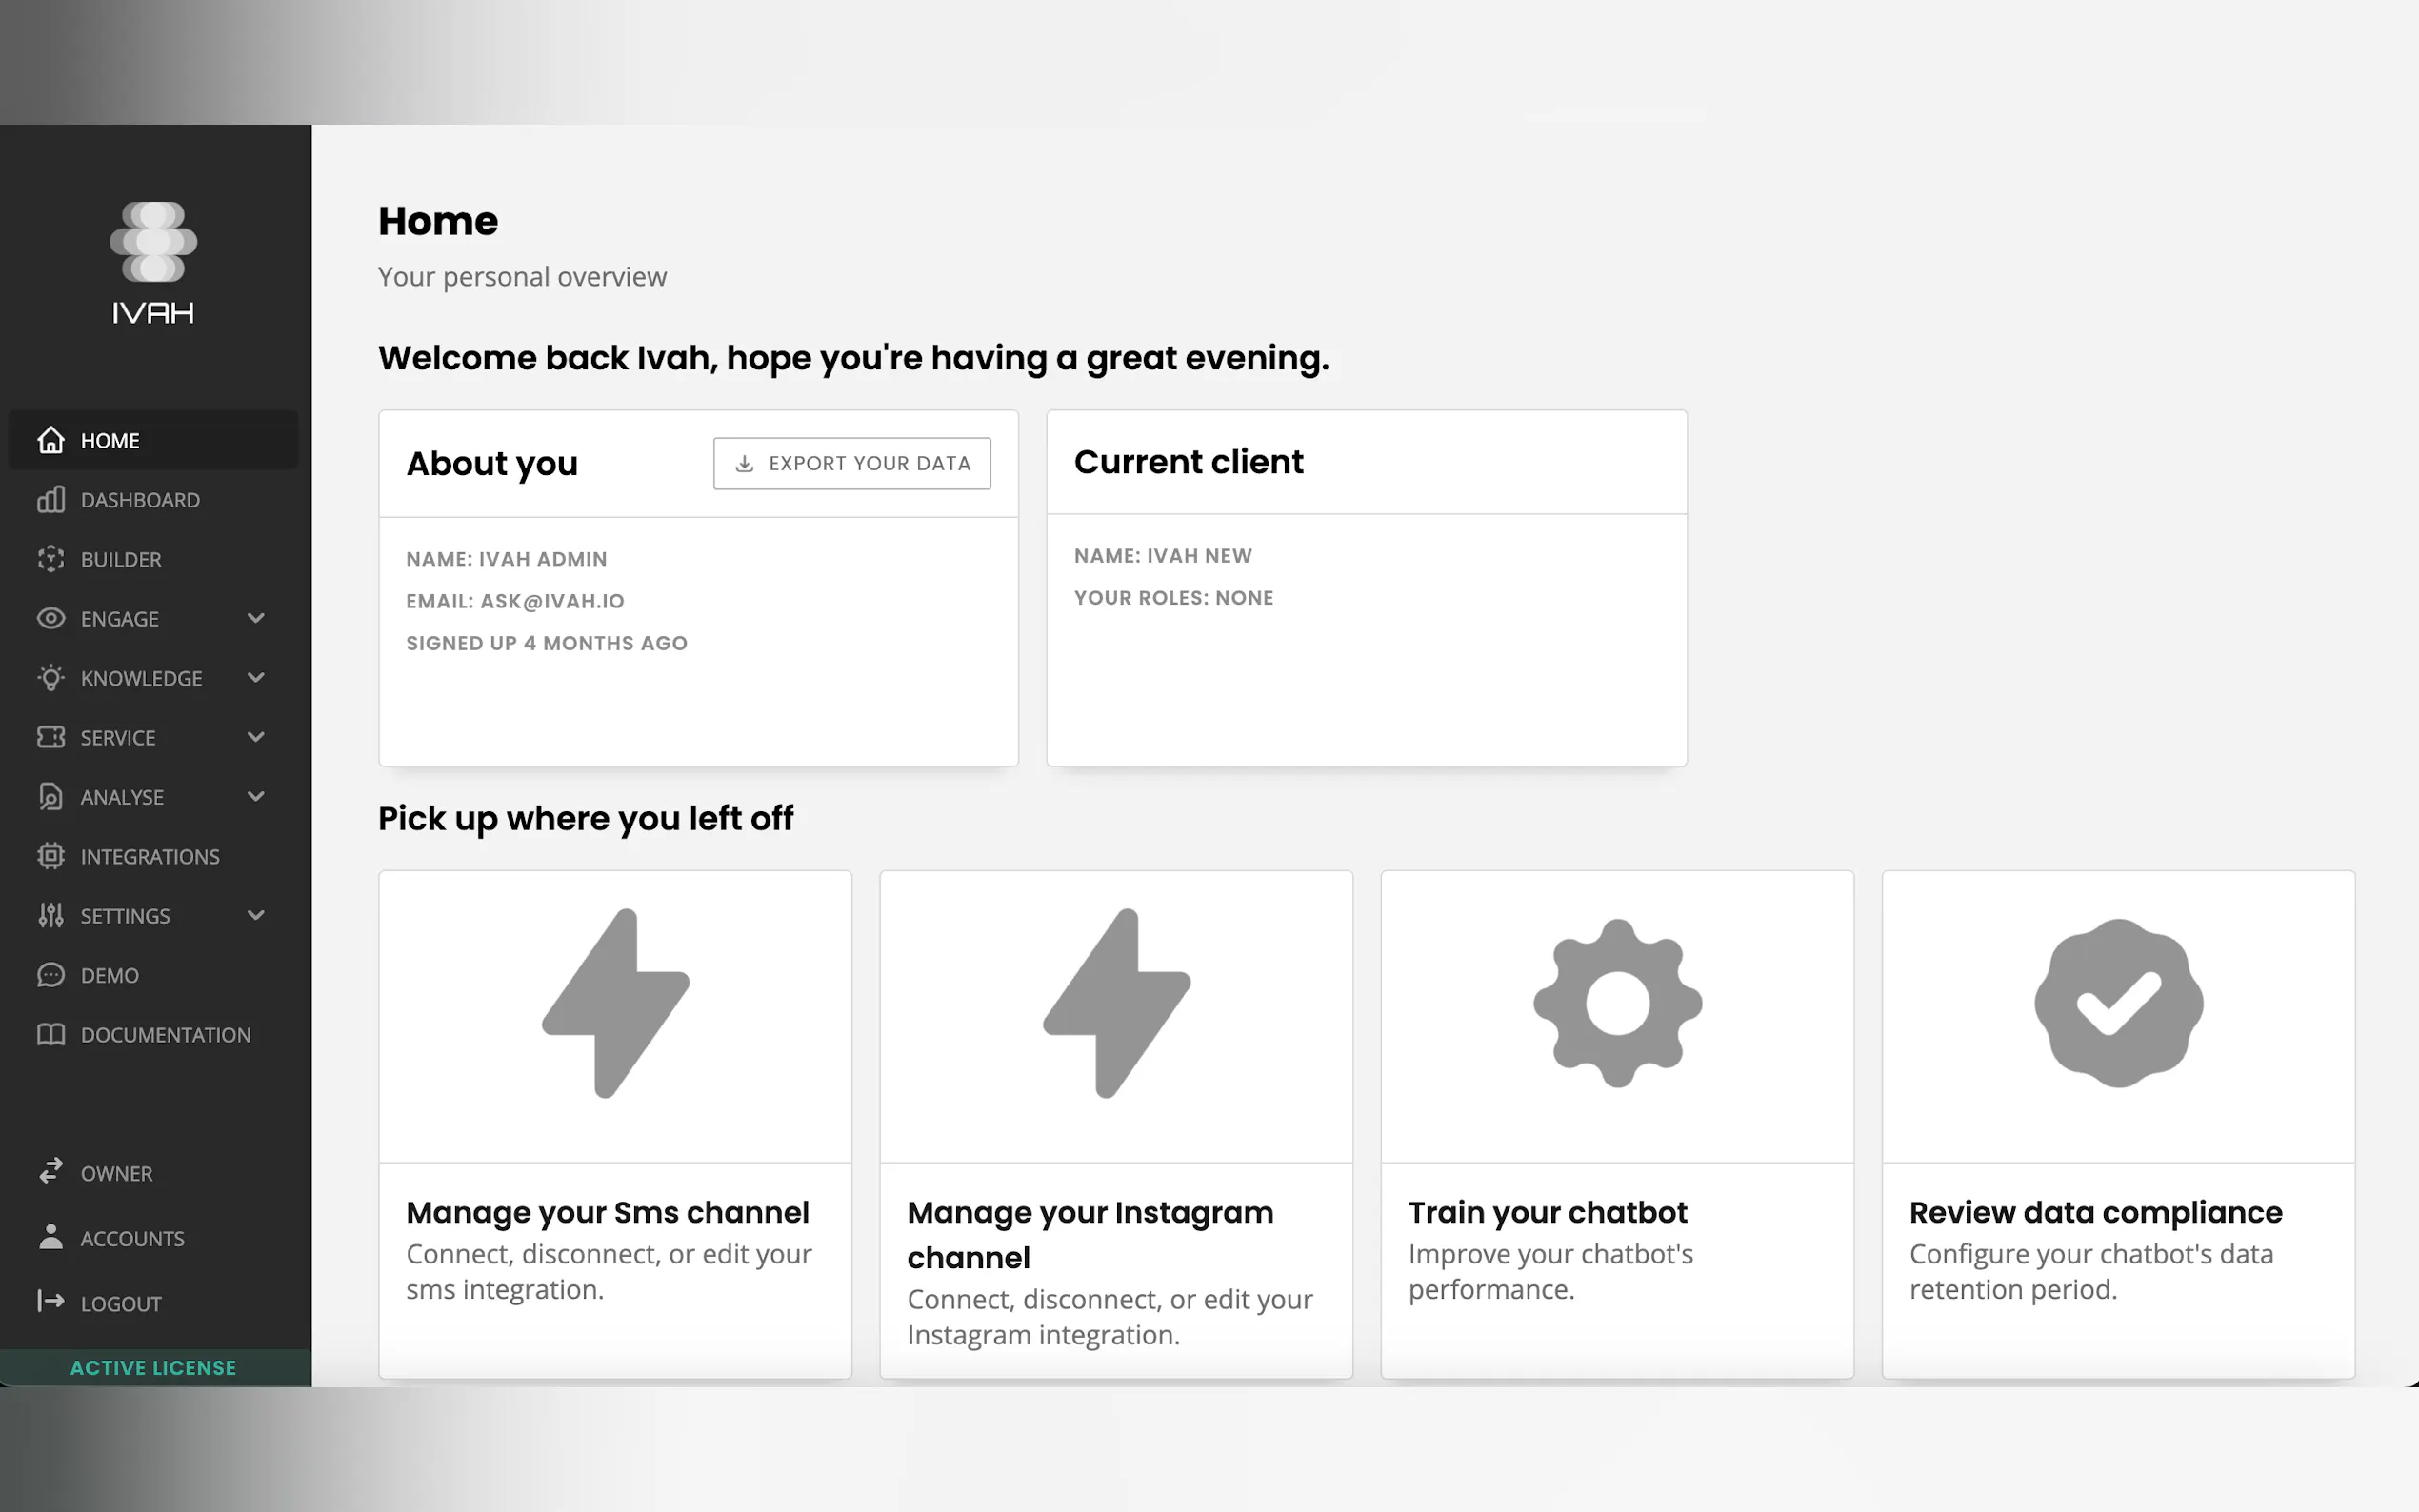Viewport: 2419px width, 1512px height.
Task: Click the Accounts person icon
Action: (x=51, y=1237)
